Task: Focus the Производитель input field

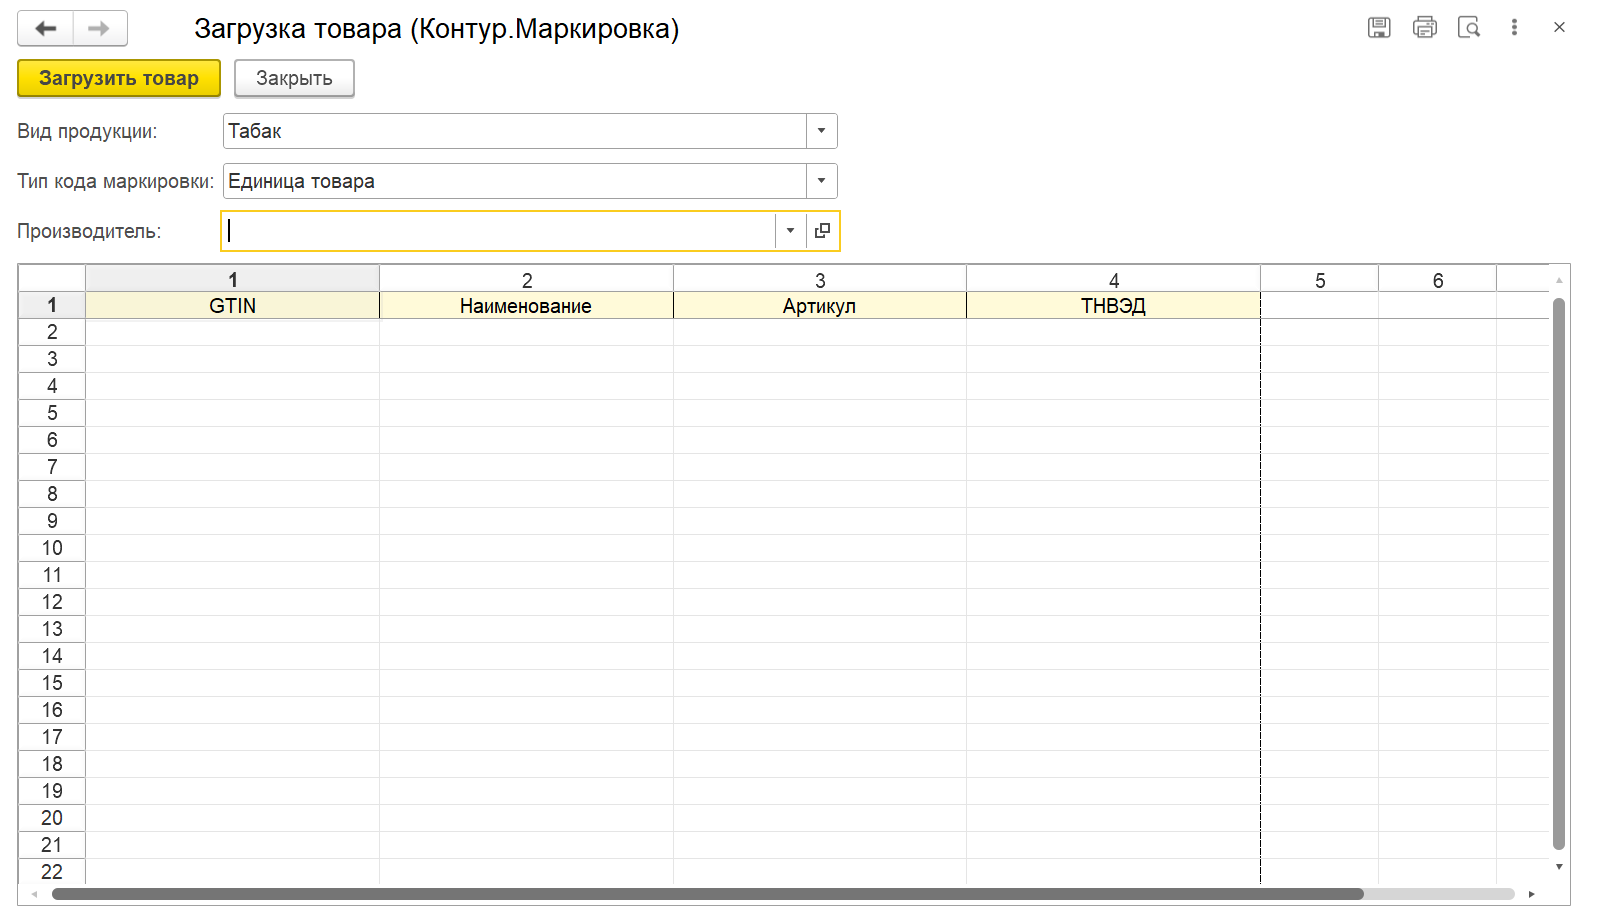Action: click(x=499, y=231)
